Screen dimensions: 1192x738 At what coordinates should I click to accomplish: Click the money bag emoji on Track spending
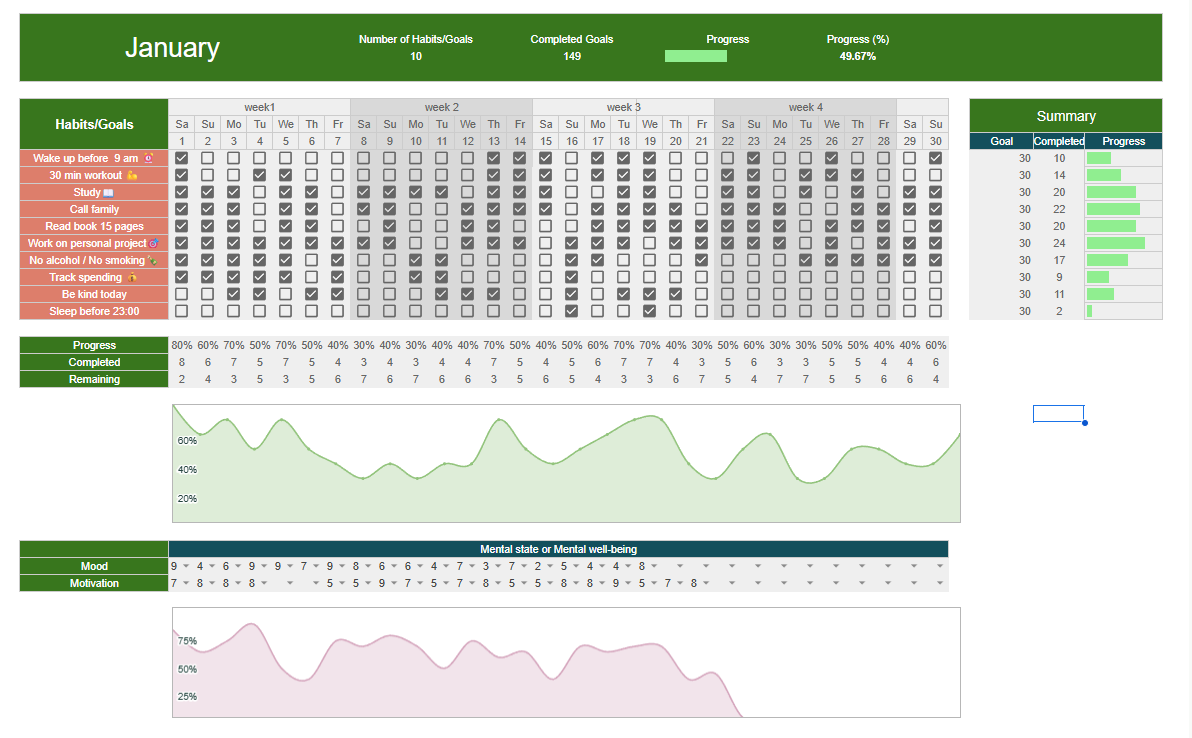pyautogui.click(x=132, y=277)
